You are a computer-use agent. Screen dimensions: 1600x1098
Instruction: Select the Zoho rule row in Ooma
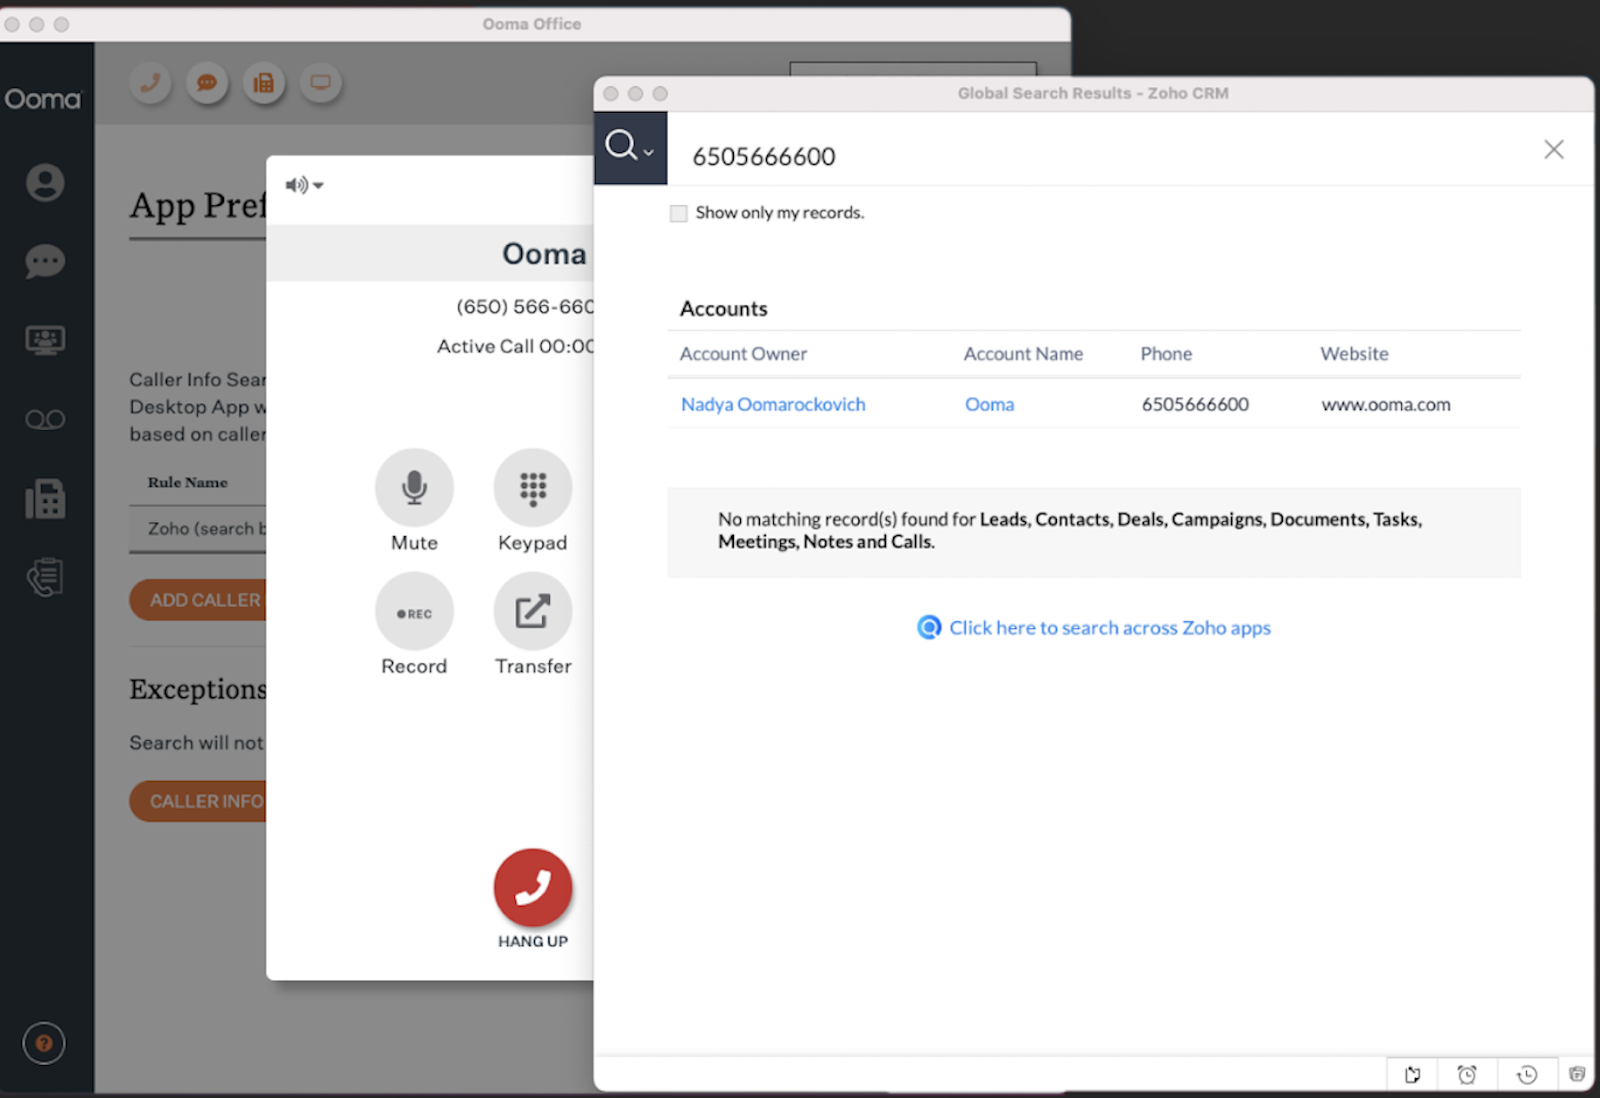[x=198, y=528]
